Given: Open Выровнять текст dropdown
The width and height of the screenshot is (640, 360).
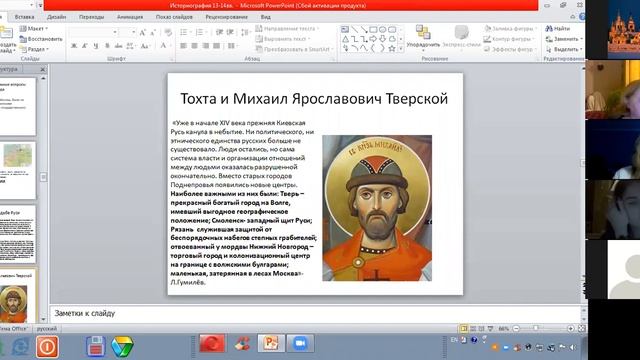Looking at the screenshot, I should (283, 39).
